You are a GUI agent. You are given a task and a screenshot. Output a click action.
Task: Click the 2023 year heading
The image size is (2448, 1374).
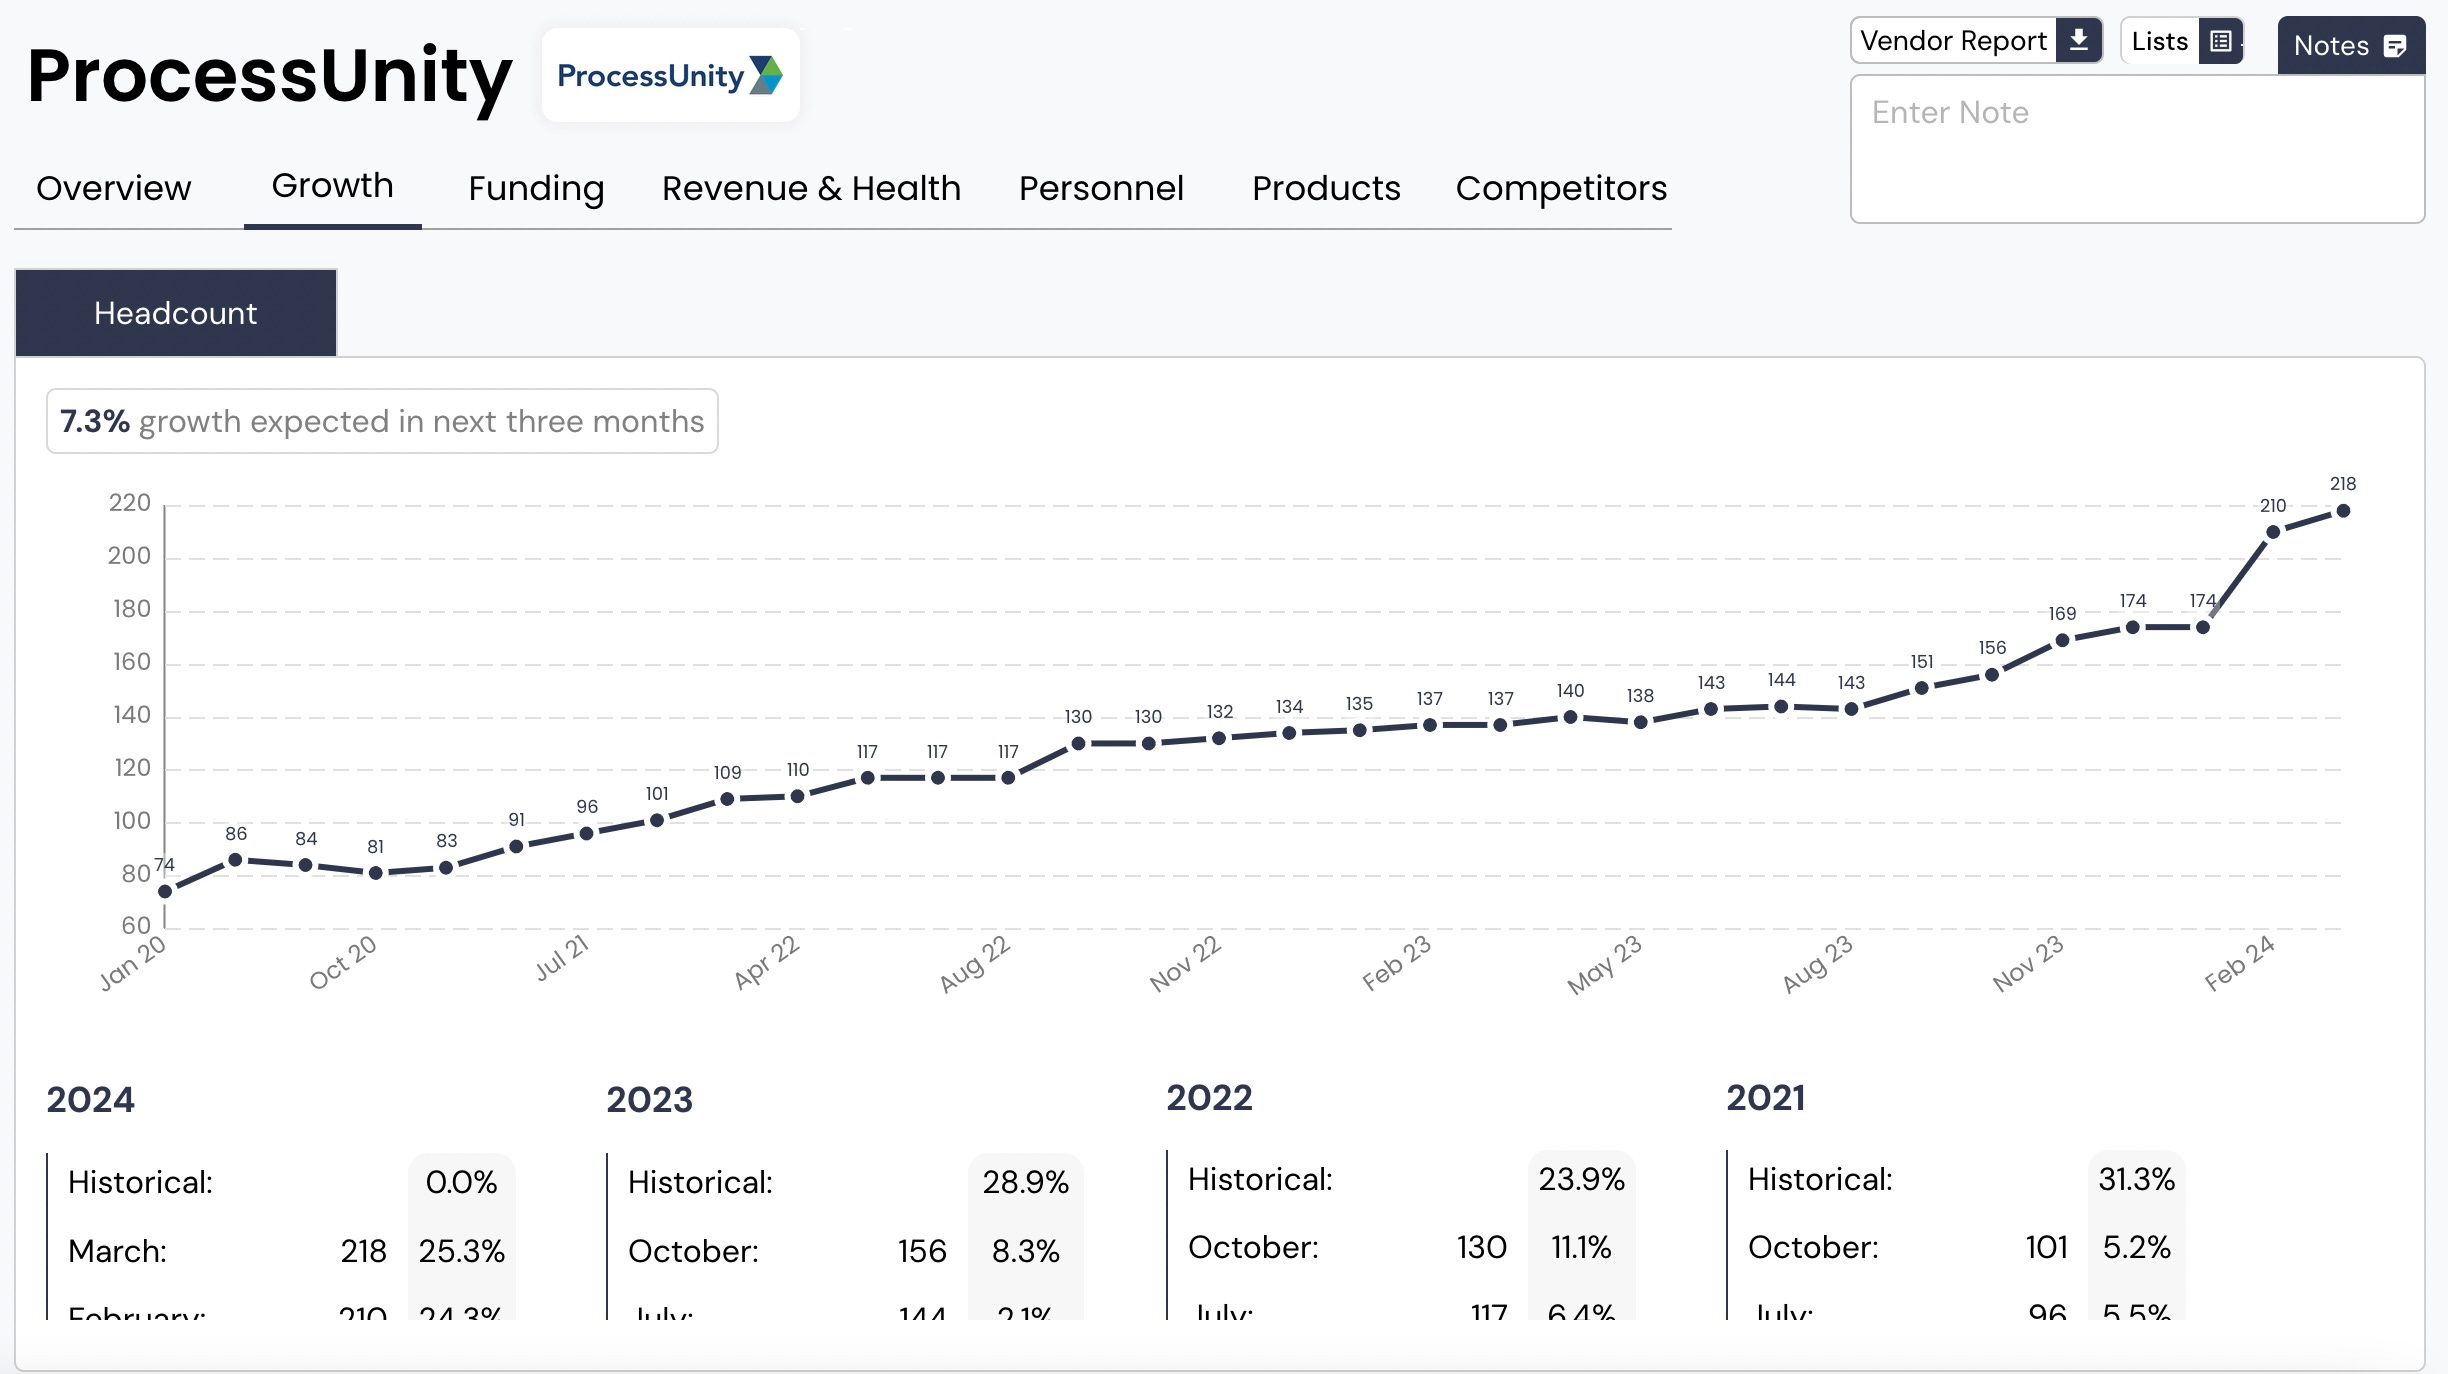[649, 1099]
